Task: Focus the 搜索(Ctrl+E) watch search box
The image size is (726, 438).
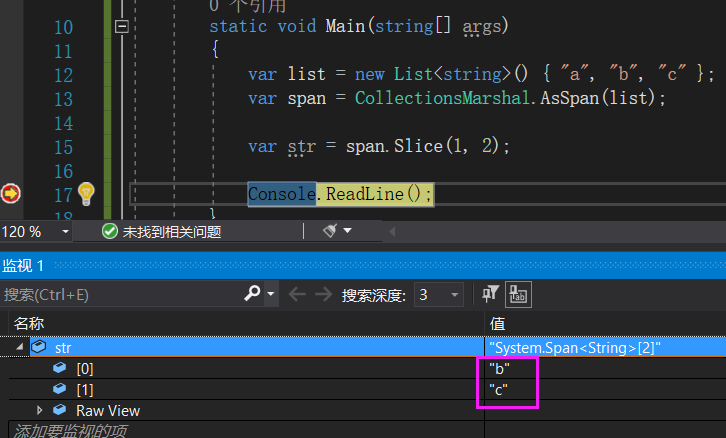Action: [121, 294]
